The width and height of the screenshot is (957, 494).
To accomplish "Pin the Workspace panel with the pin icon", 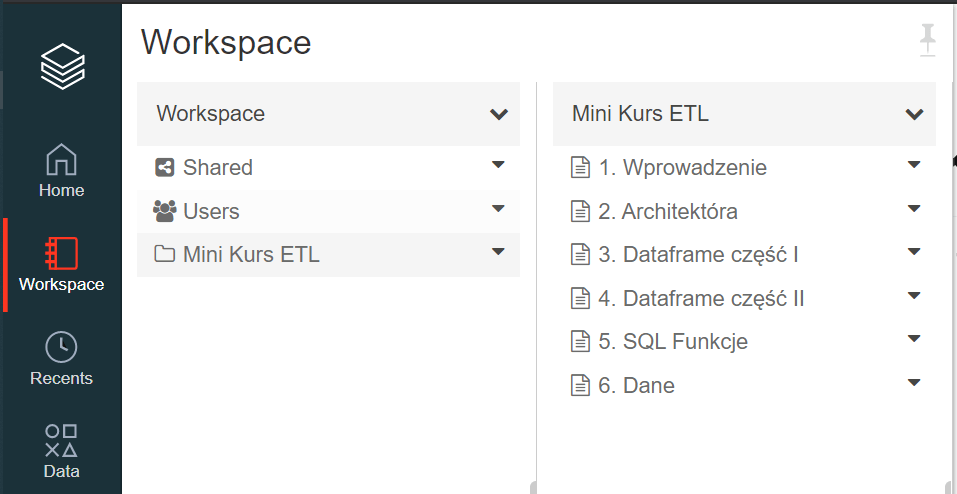I will [x=928, y=41].
